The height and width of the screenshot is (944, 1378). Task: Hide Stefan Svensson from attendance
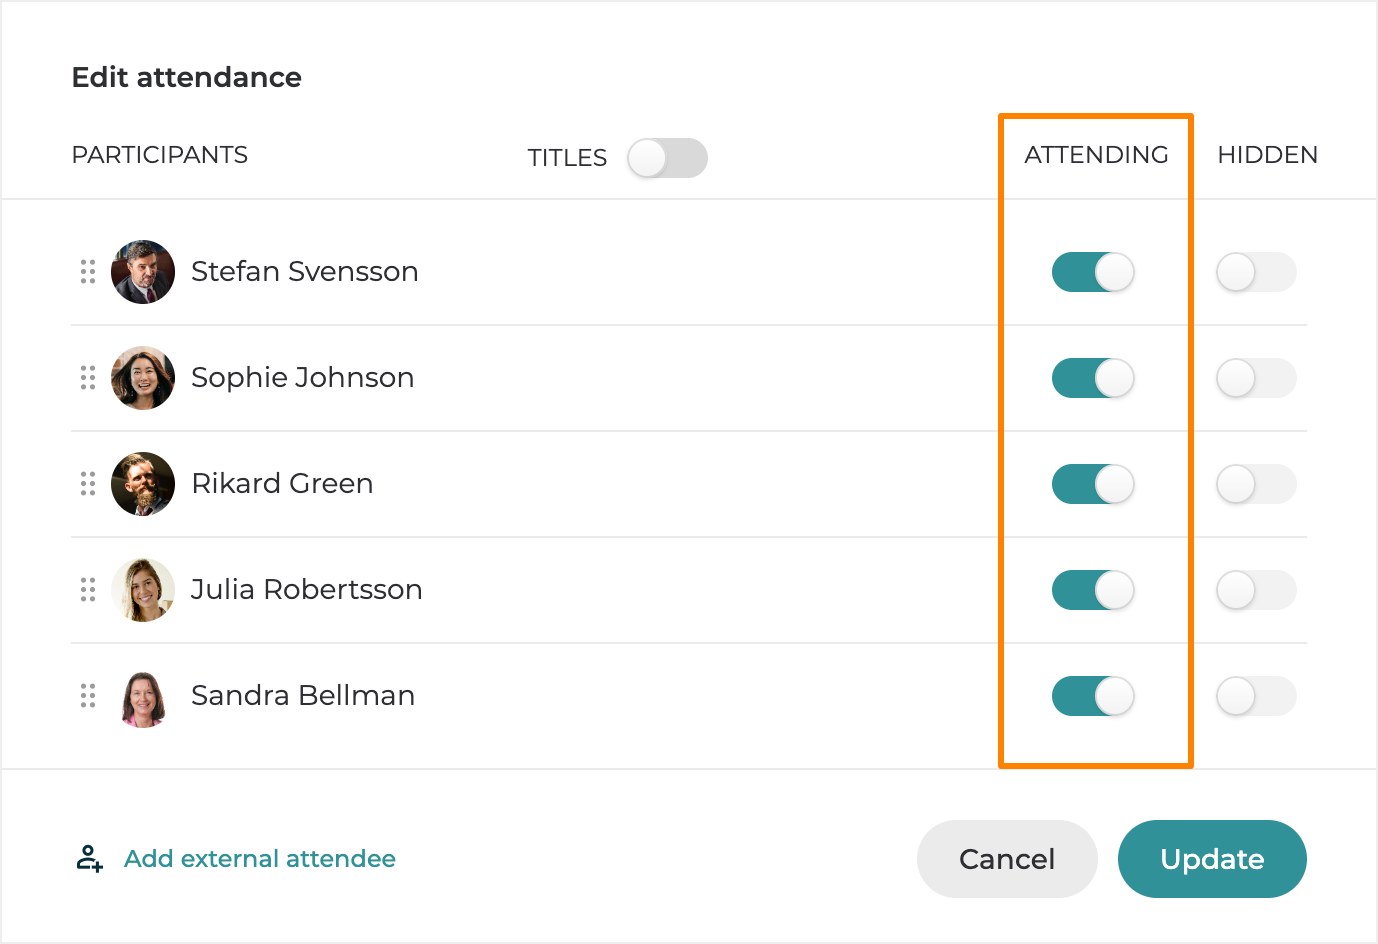pos(1256,272)
